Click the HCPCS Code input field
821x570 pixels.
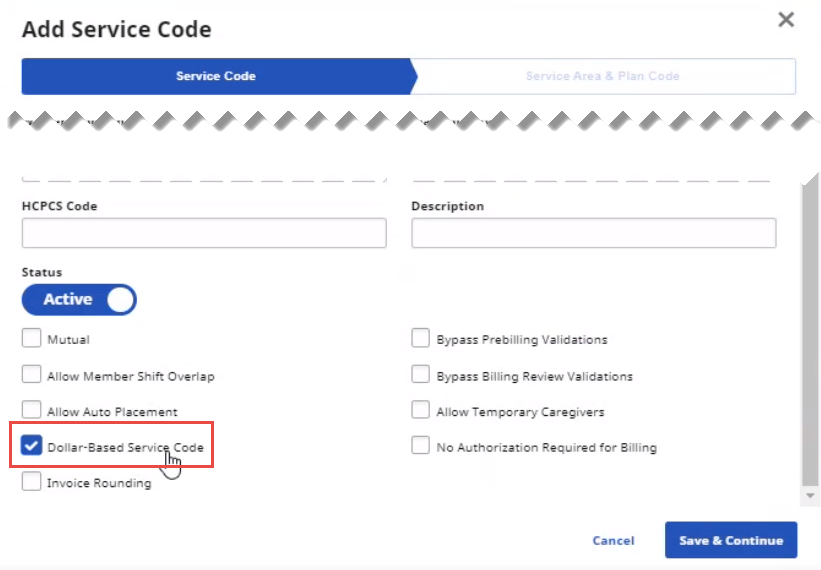pyautogui.click(x=204, y=233)
